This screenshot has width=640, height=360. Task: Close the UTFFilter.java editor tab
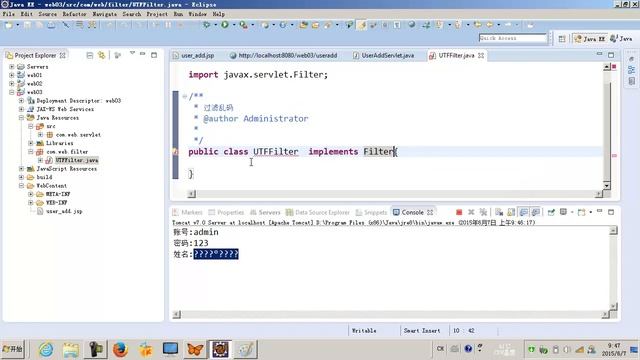tap(481, 55)
